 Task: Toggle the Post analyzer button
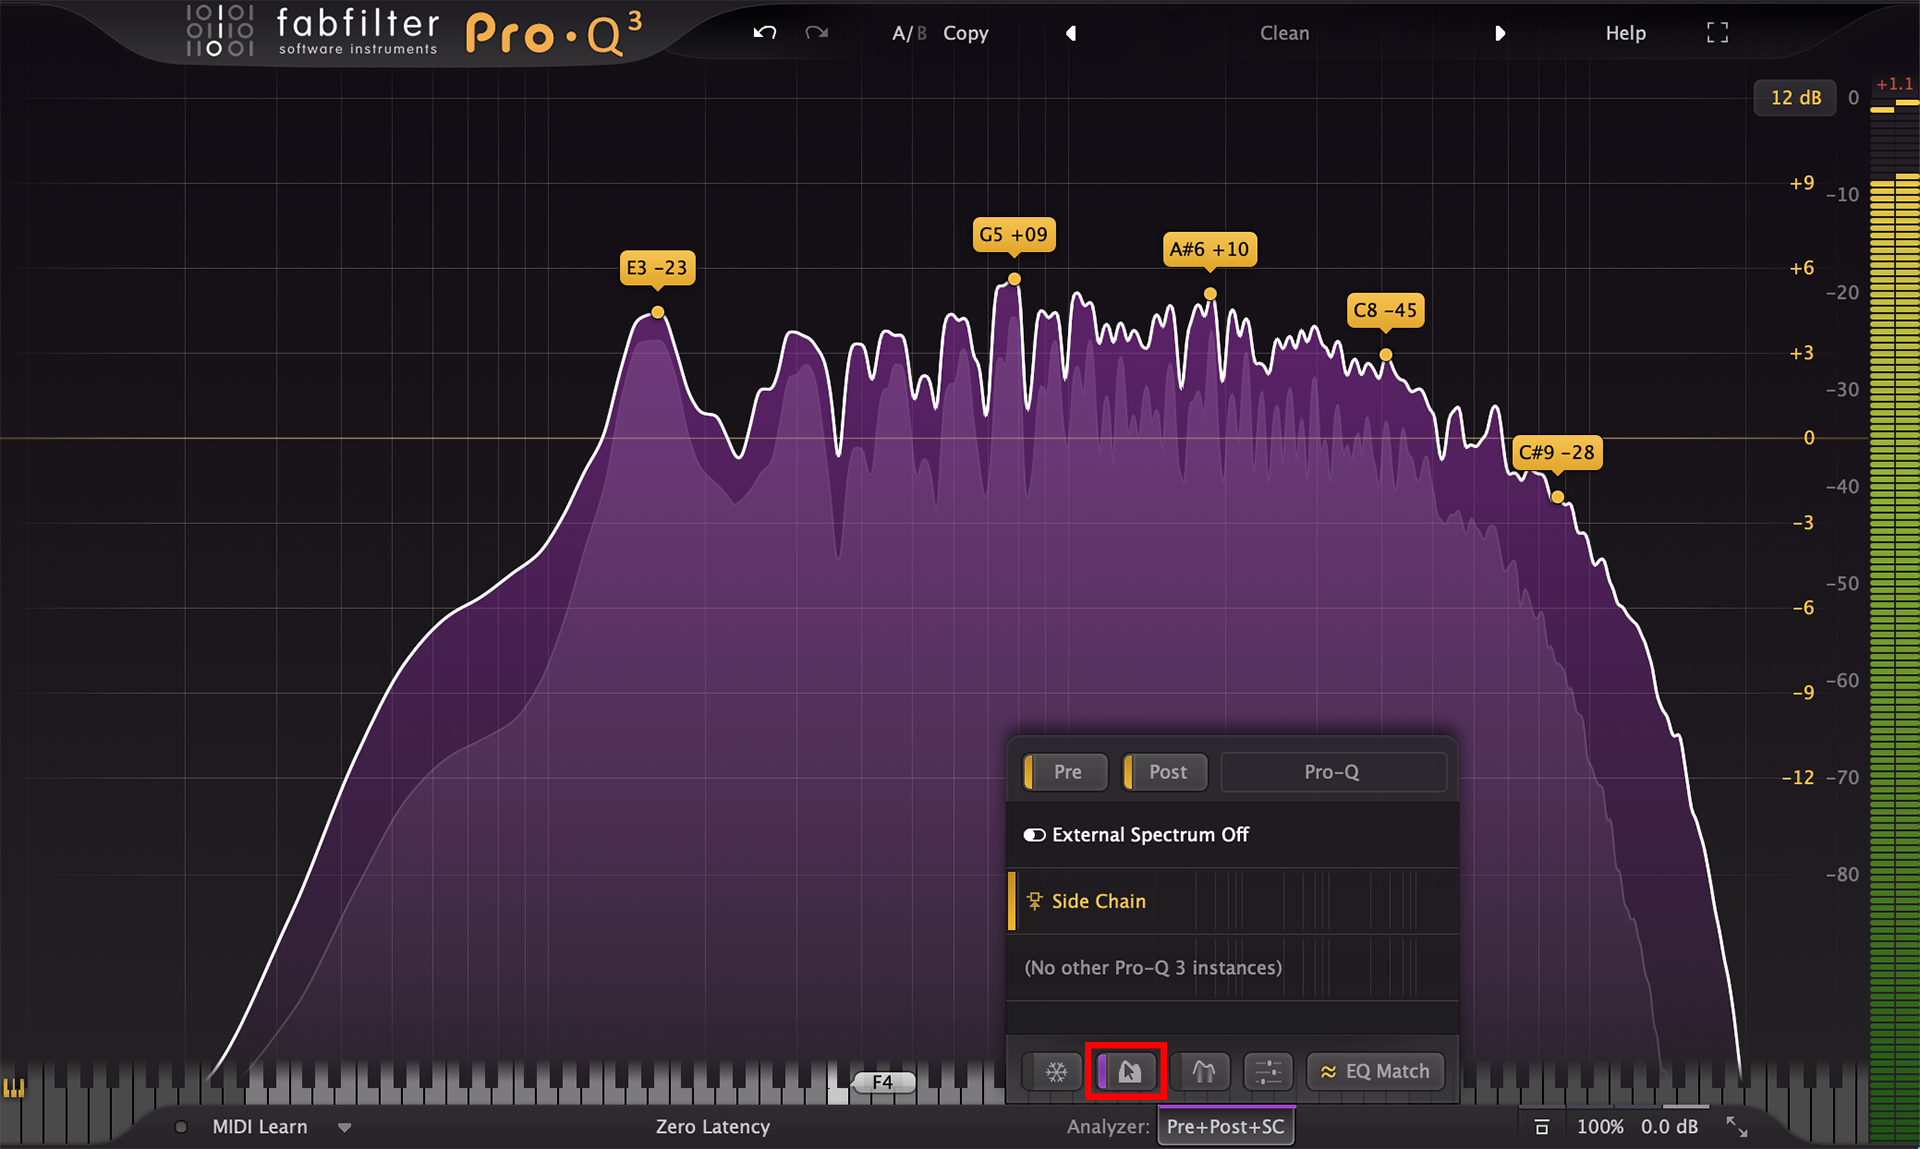click(1165, 772)
